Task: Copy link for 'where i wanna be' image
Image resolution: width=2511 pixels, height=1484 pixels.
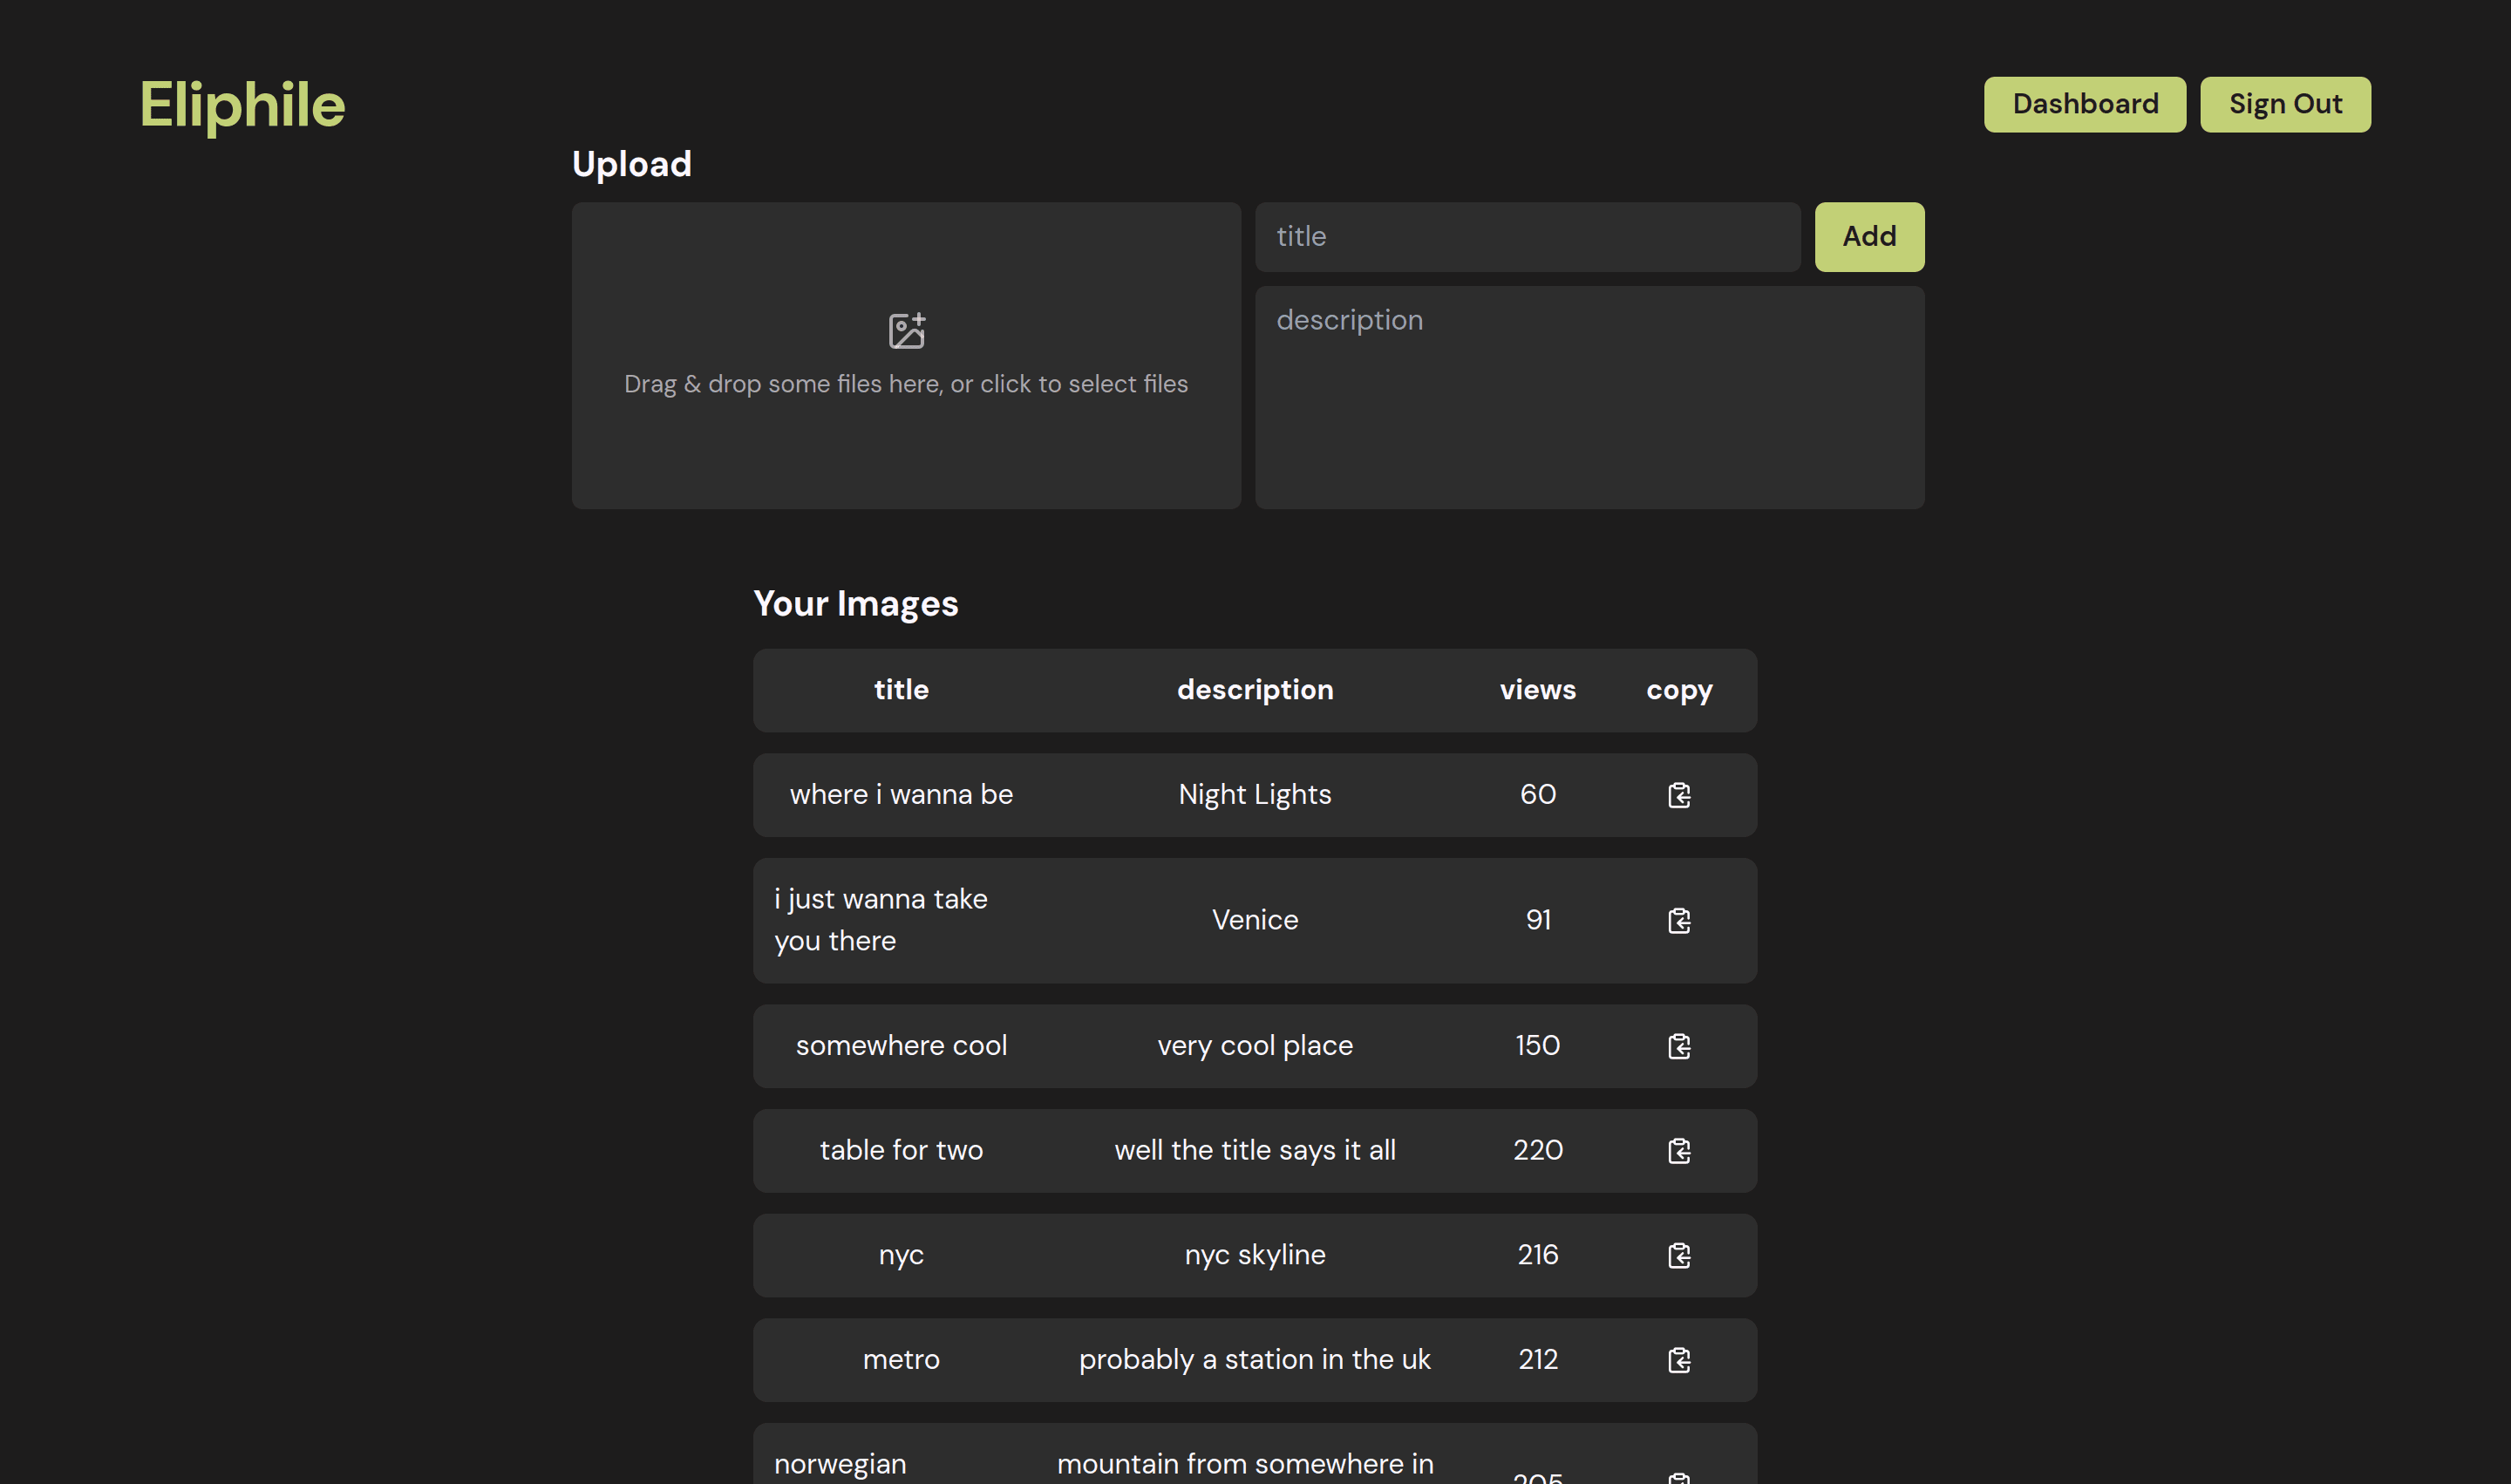Action: click(1679, 795)
